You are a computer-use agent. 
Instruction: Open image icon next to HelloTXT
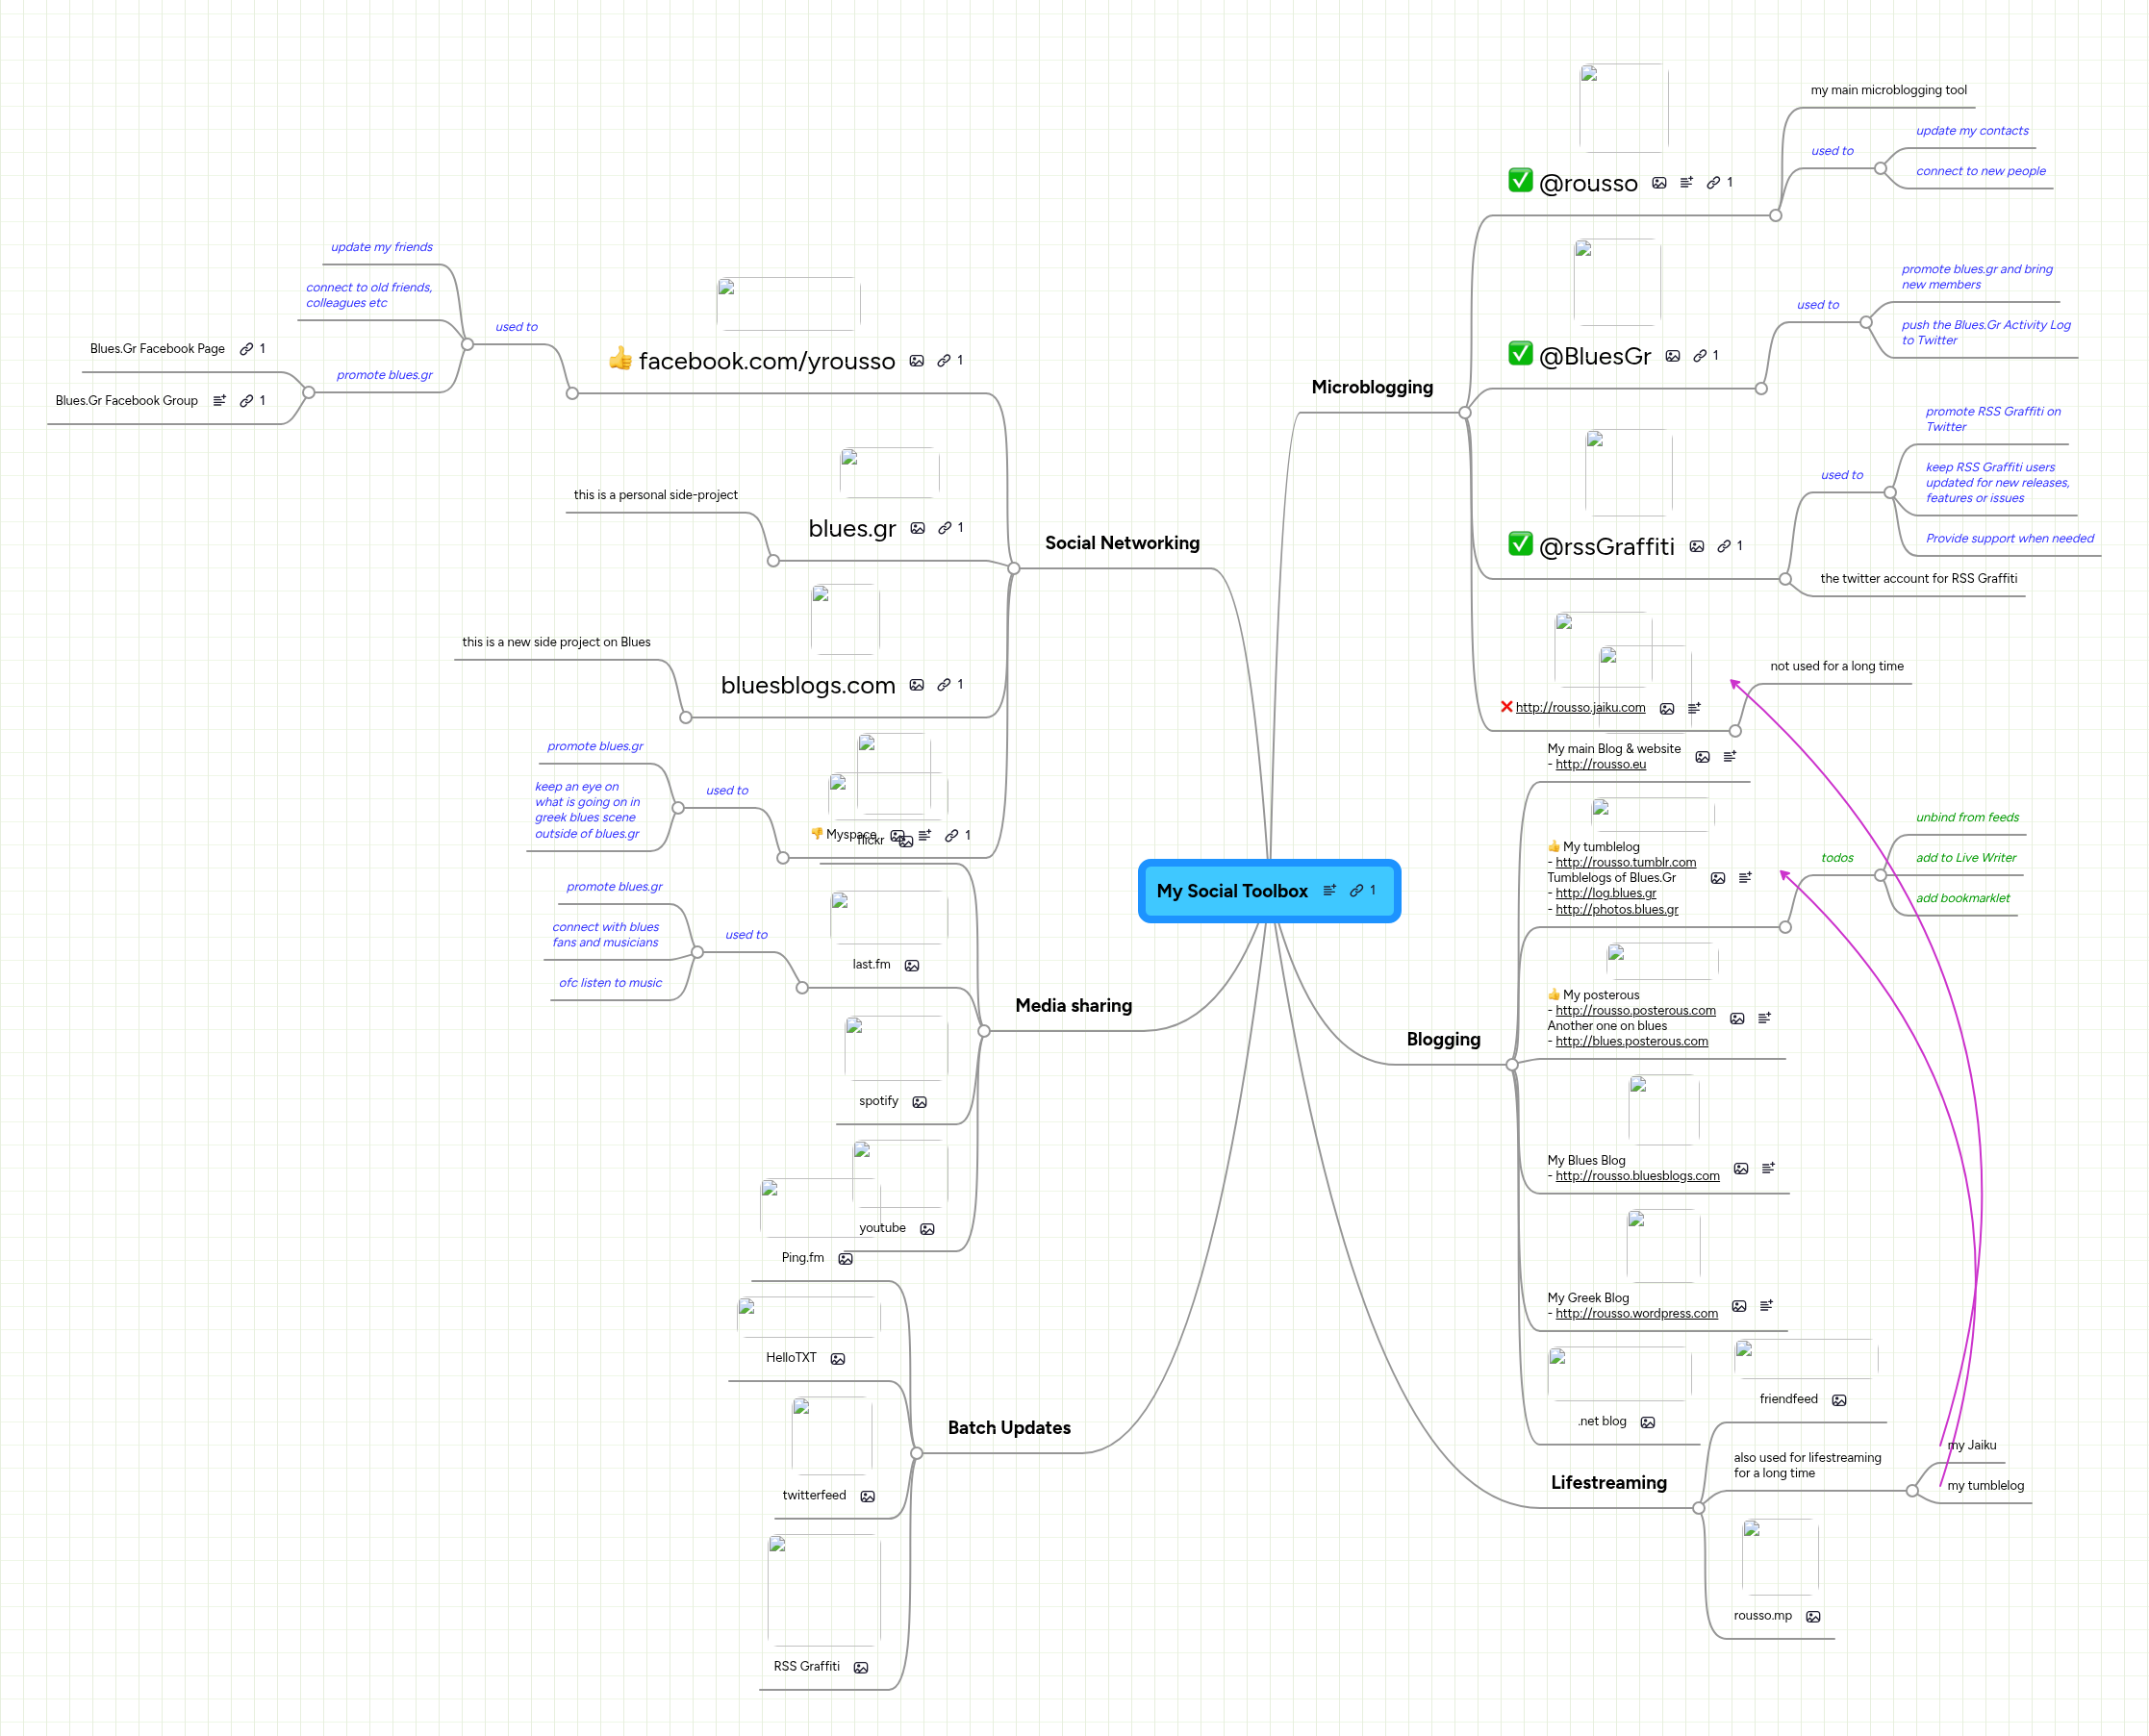tap(838, 1359)
